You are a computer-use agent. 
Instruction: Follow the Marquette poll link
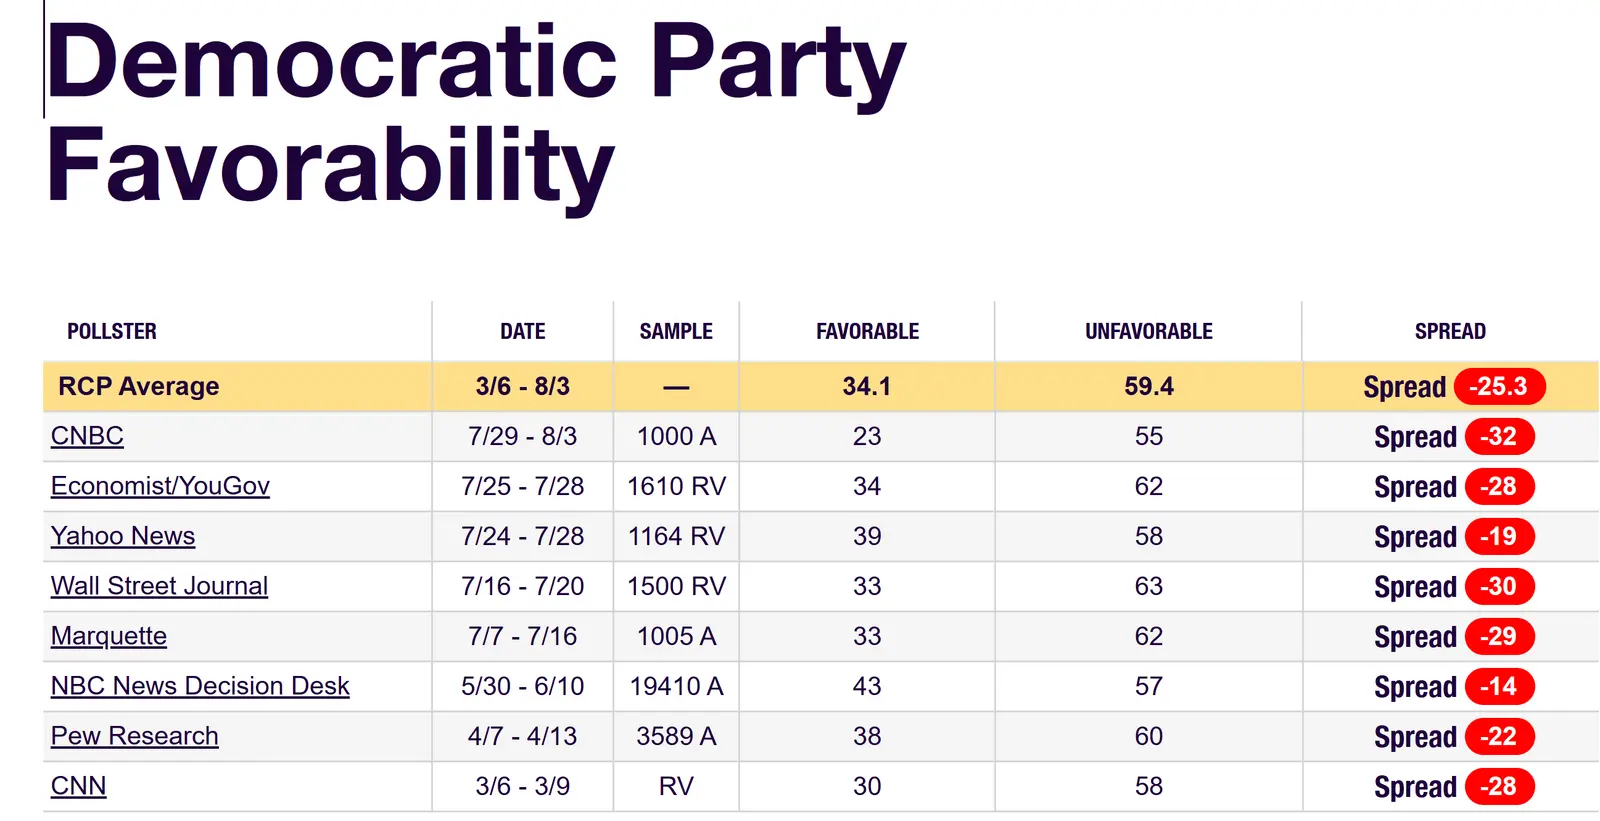[x=109, y=636]
